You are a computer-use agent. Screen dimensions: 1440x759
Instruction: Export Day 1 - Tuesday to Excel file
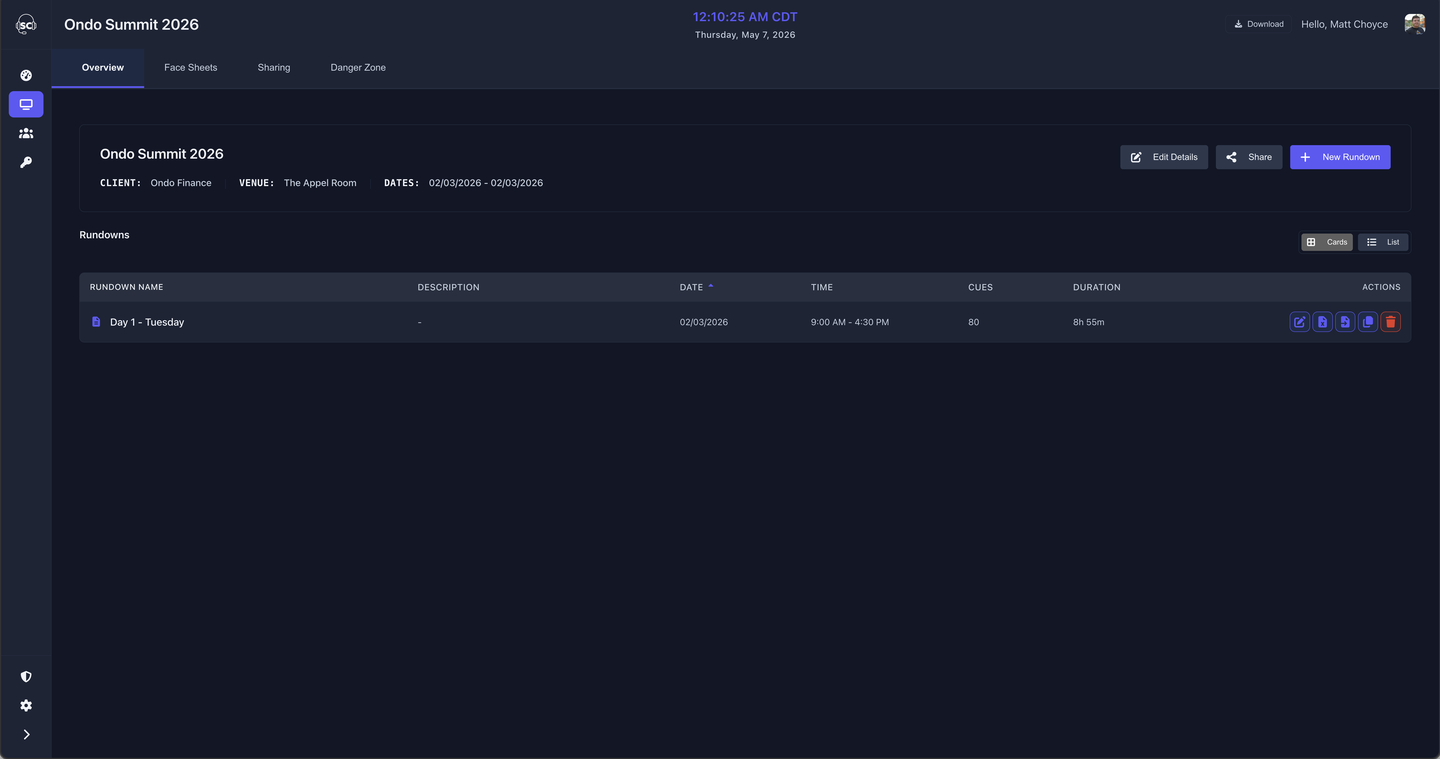[x=1322, y=322]
